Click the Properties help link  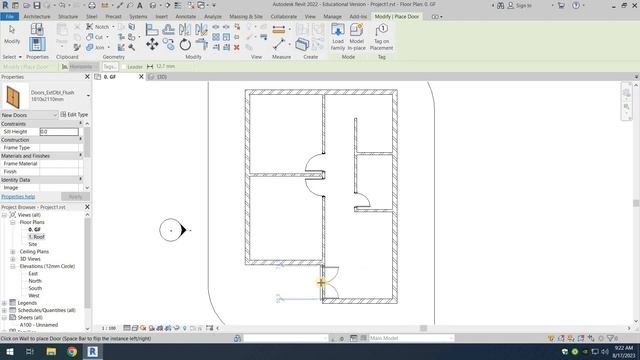[18, 197]
